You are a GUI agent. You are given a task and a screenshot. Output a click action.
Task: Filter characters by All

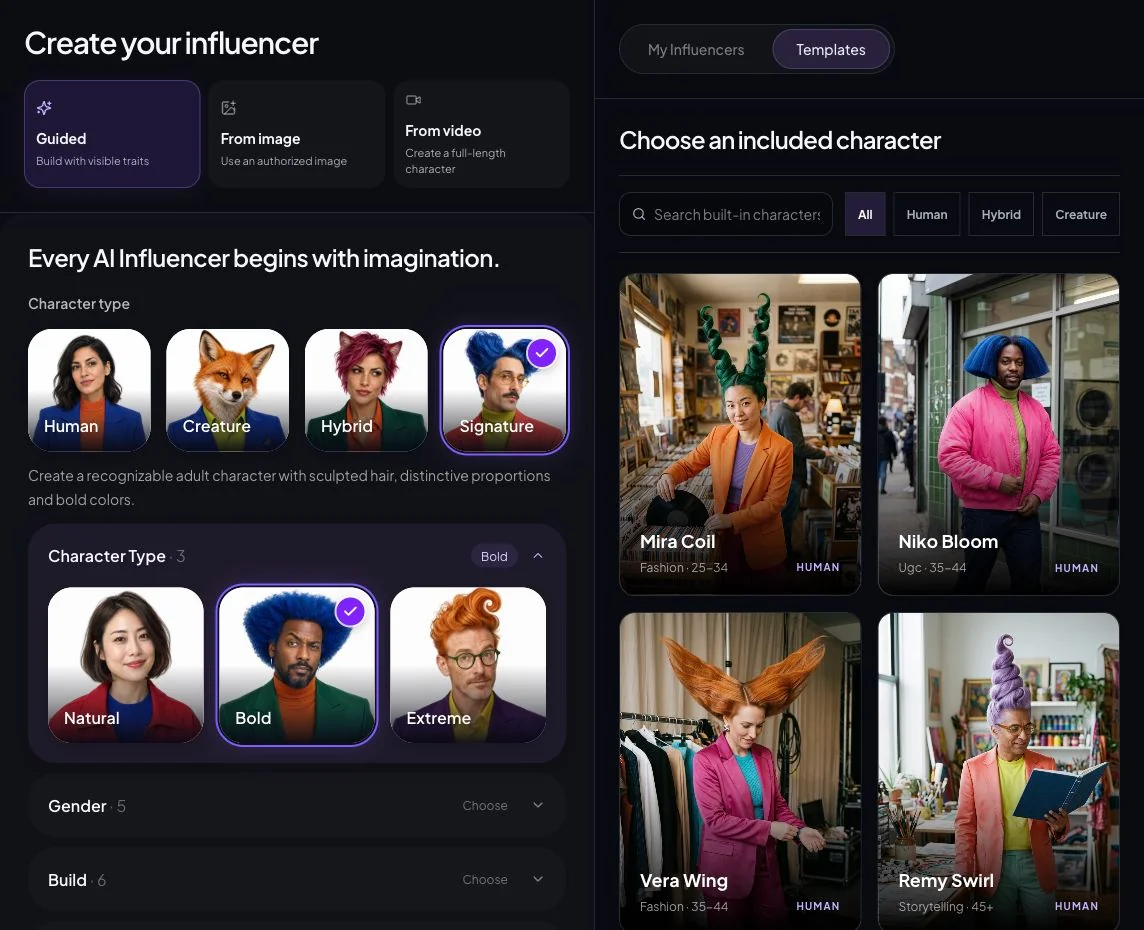(865, 214)
